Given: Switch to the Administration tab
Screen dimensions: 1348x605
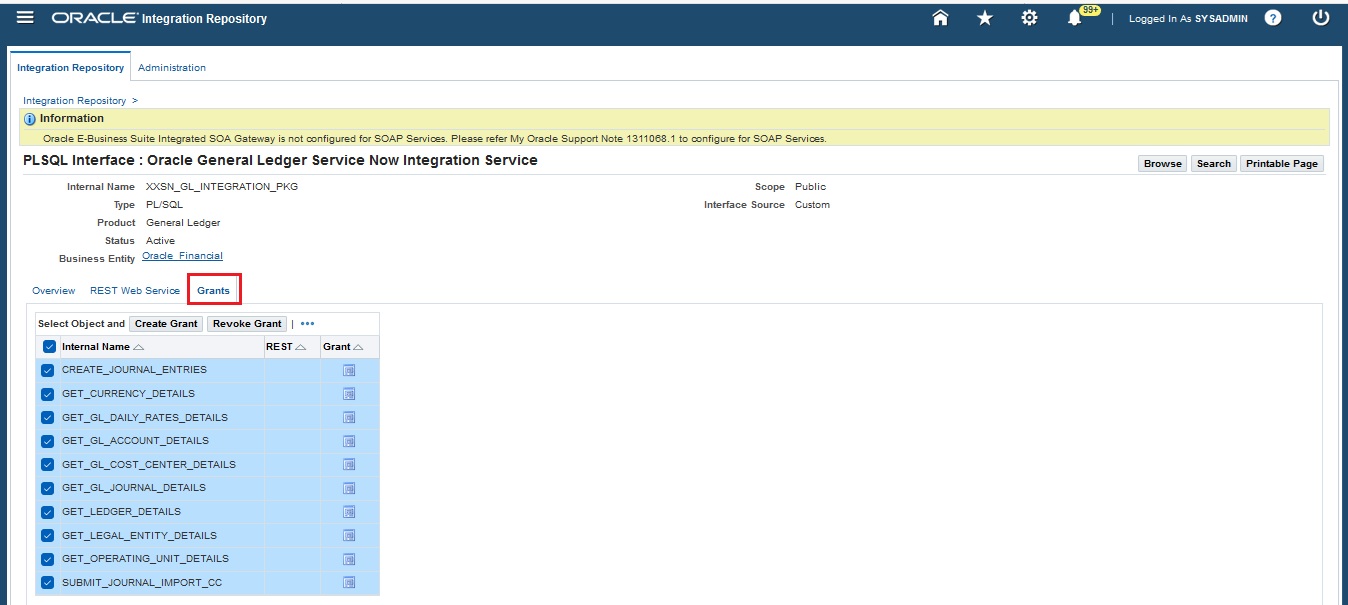Looking at the screenshot, I should [x=172, y=68].
